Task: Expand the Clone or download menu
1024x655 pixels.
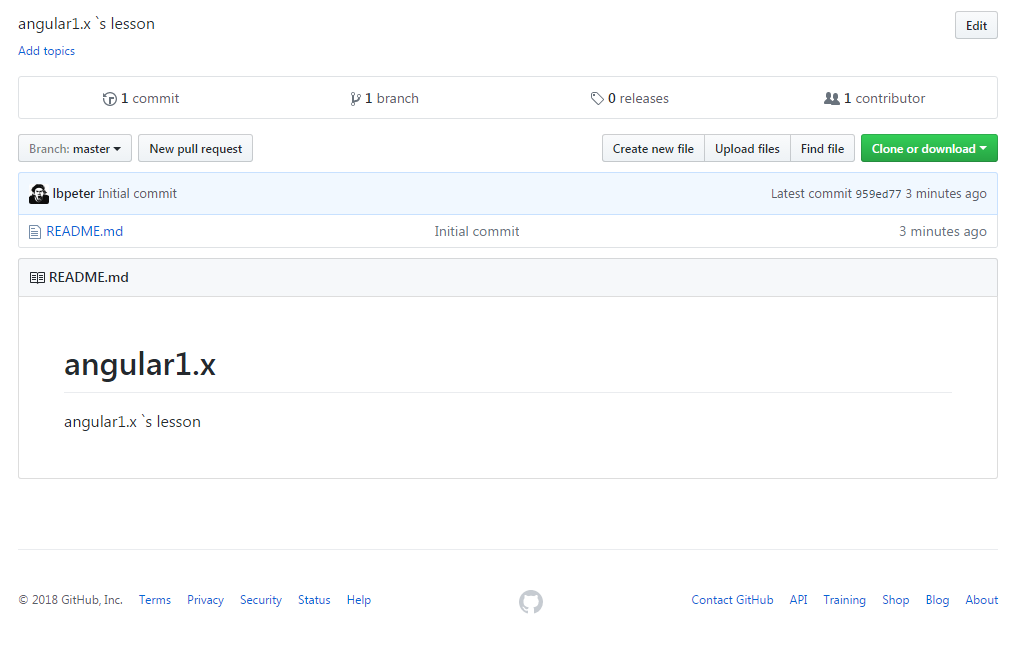Action: pyautogui.click(x=929, y=148)
